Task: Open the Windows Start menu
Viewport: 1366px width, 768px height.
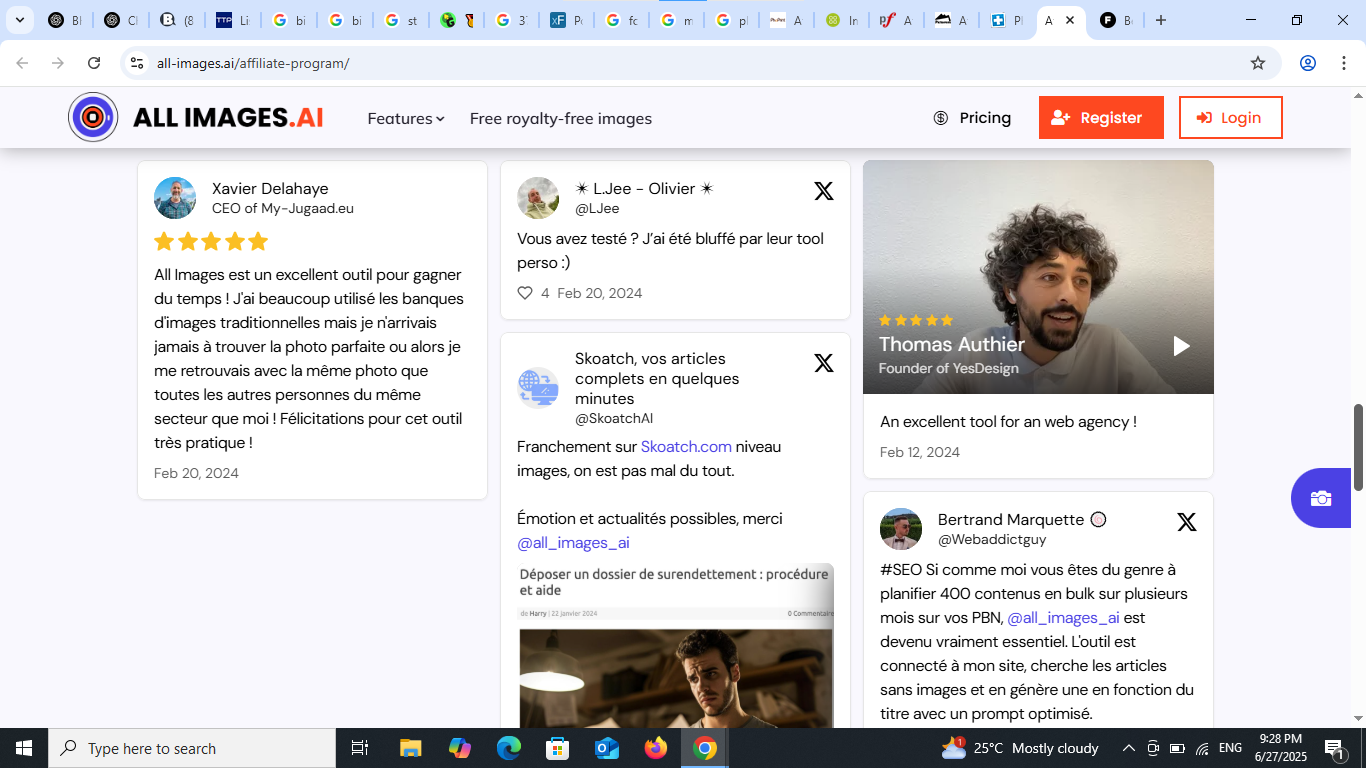Action: [x=24, y=748]
